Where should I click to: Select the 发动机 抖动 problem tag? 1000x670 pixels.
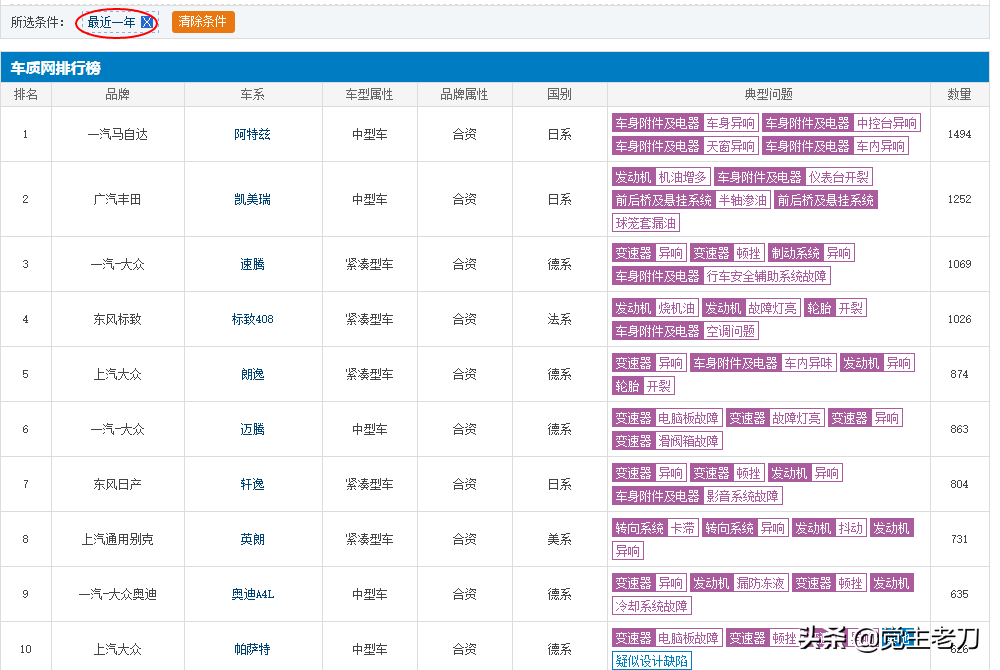point(829,528)
